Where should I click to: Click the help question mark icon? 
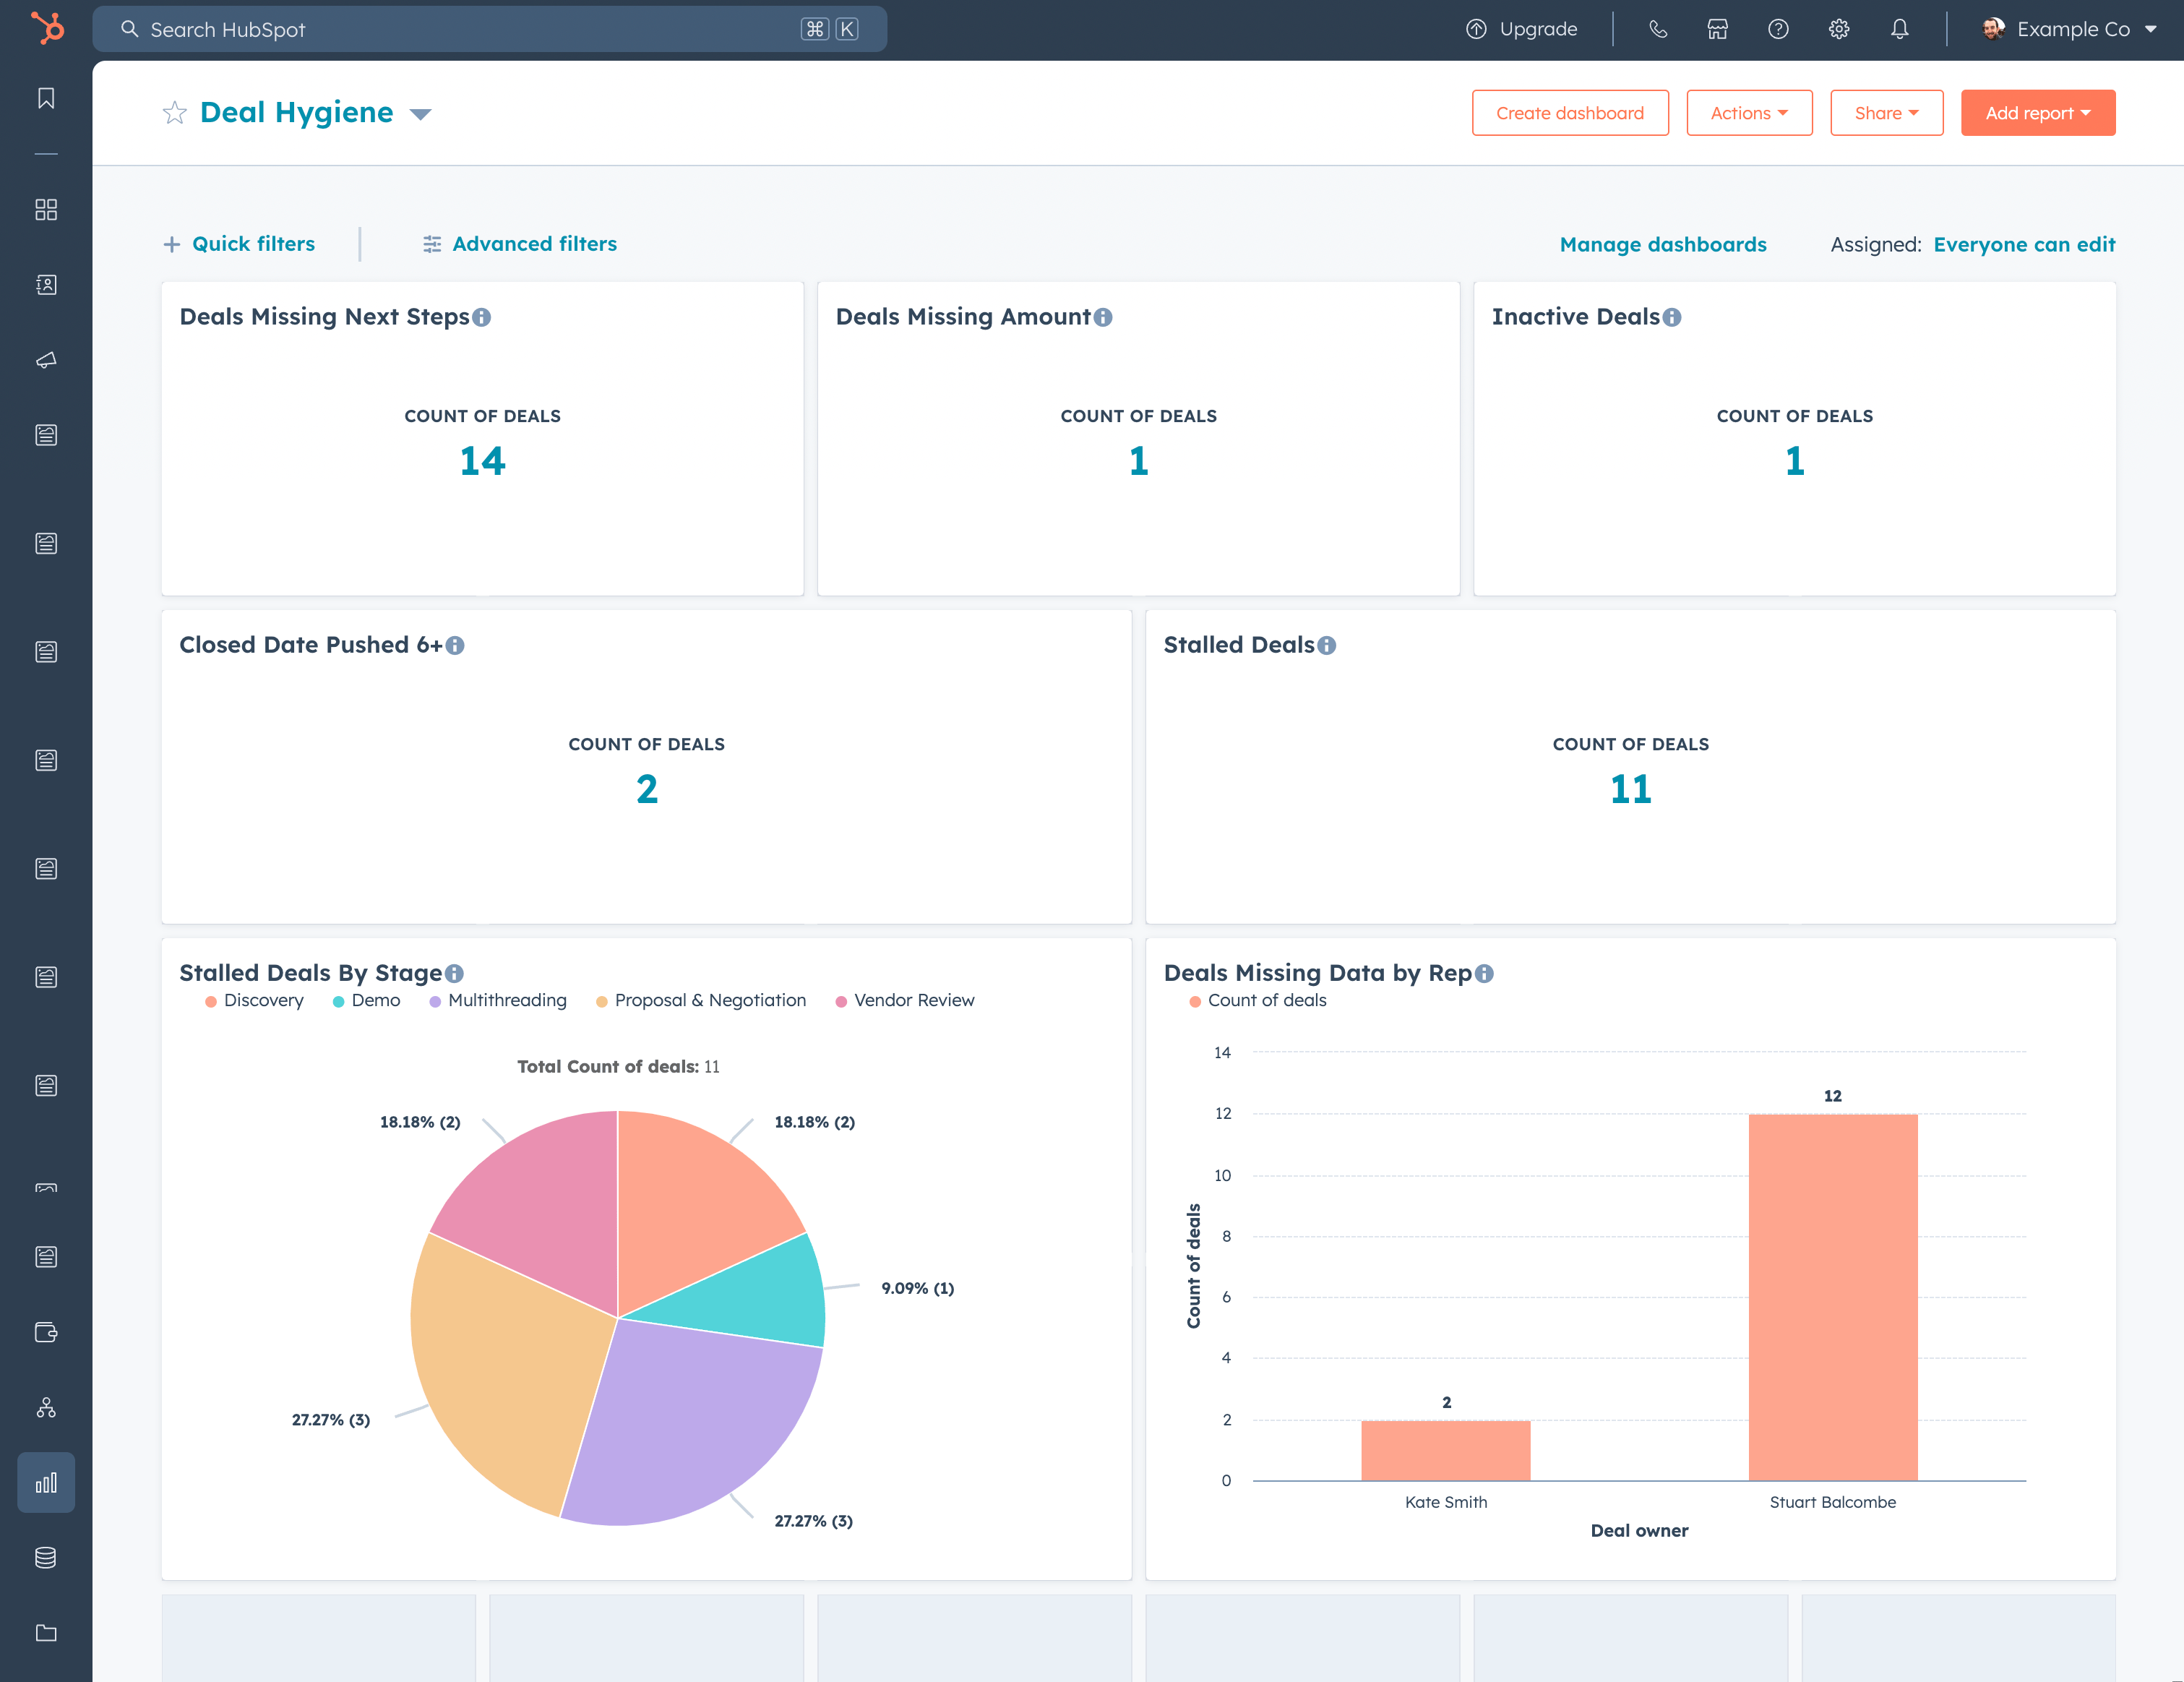coord(1777,29)
